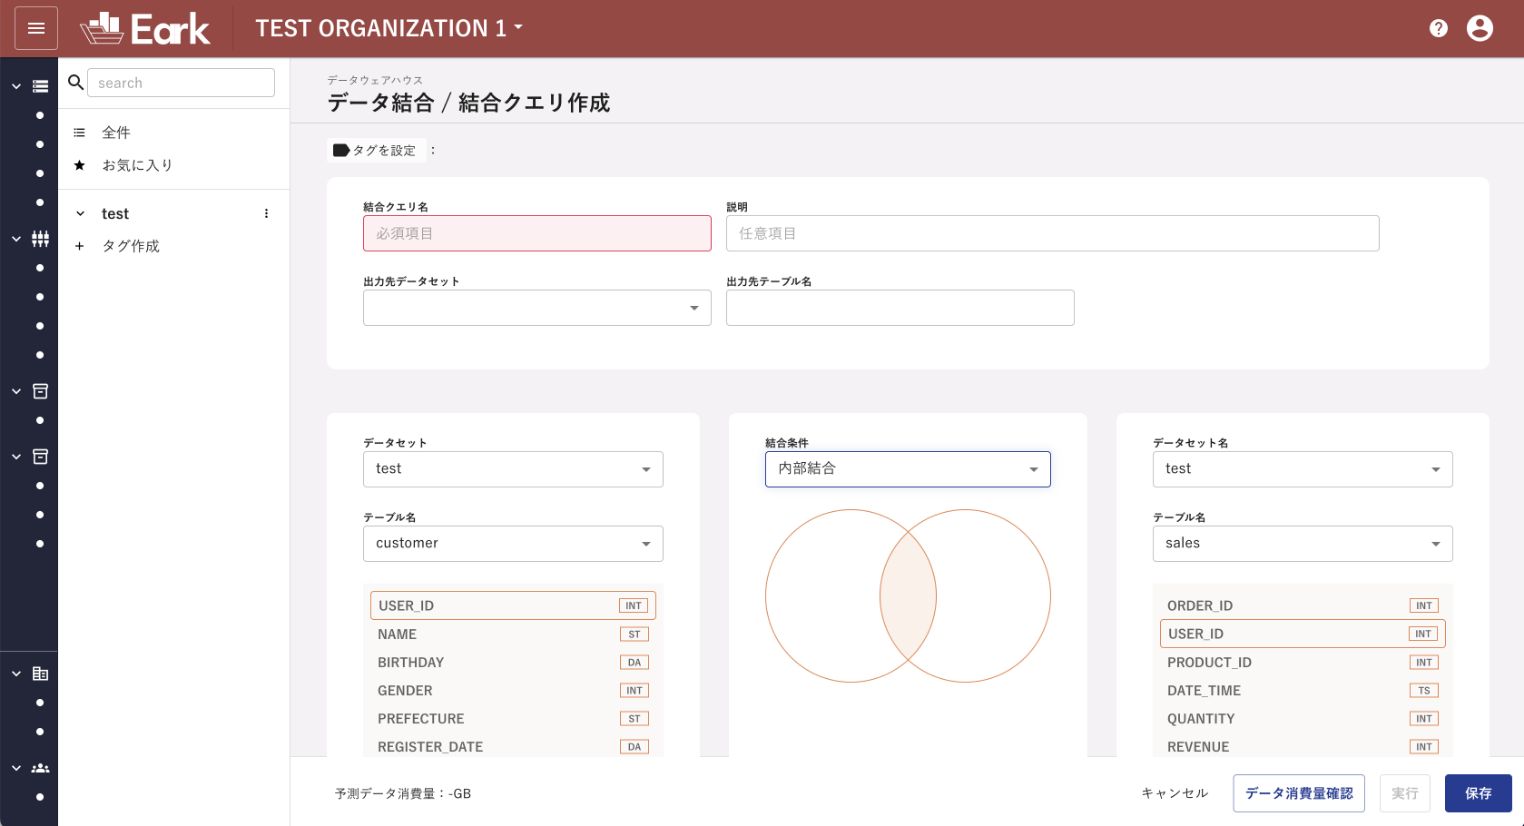Select REVENUE column in sales table
The width and height of the screenshot is (1524, 826).
tap(1302, 746)
